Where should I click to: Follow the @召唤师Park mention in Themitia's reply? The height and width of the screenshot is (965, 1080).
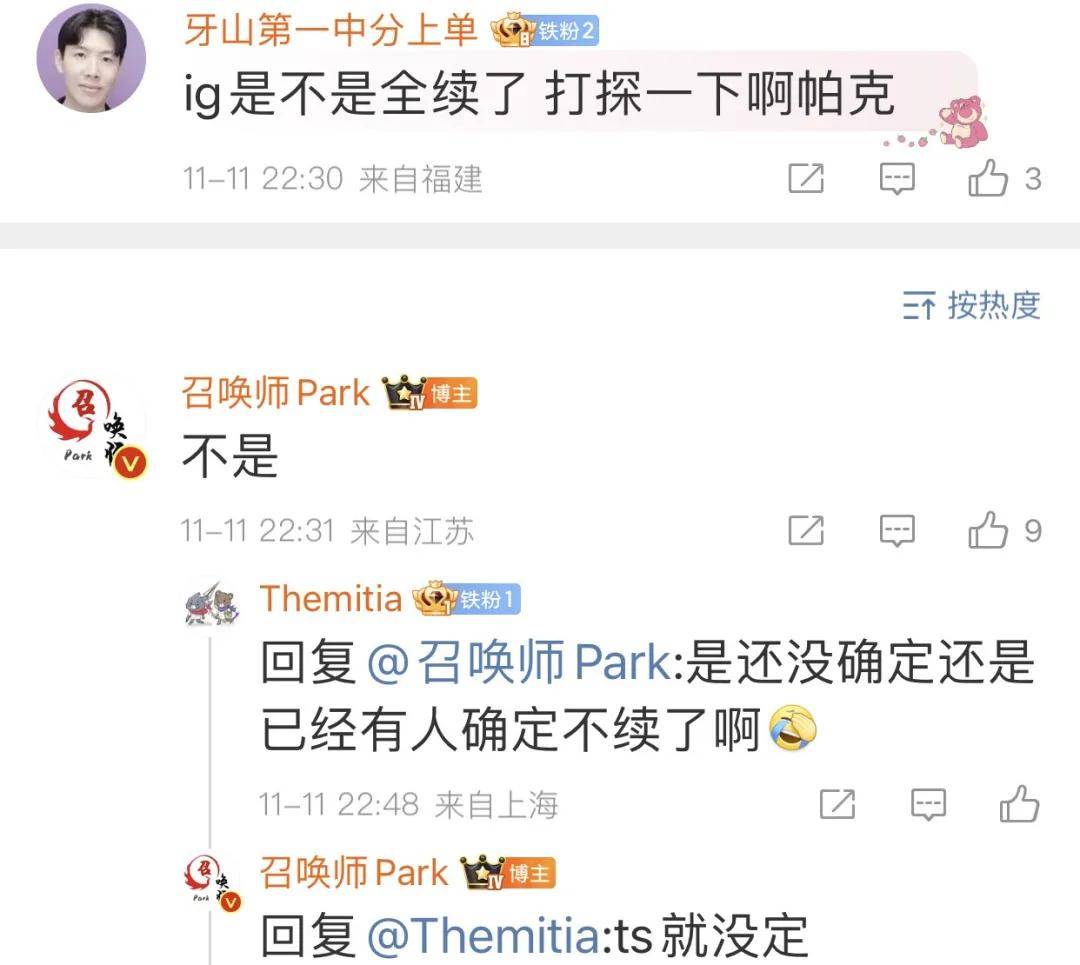519,662
